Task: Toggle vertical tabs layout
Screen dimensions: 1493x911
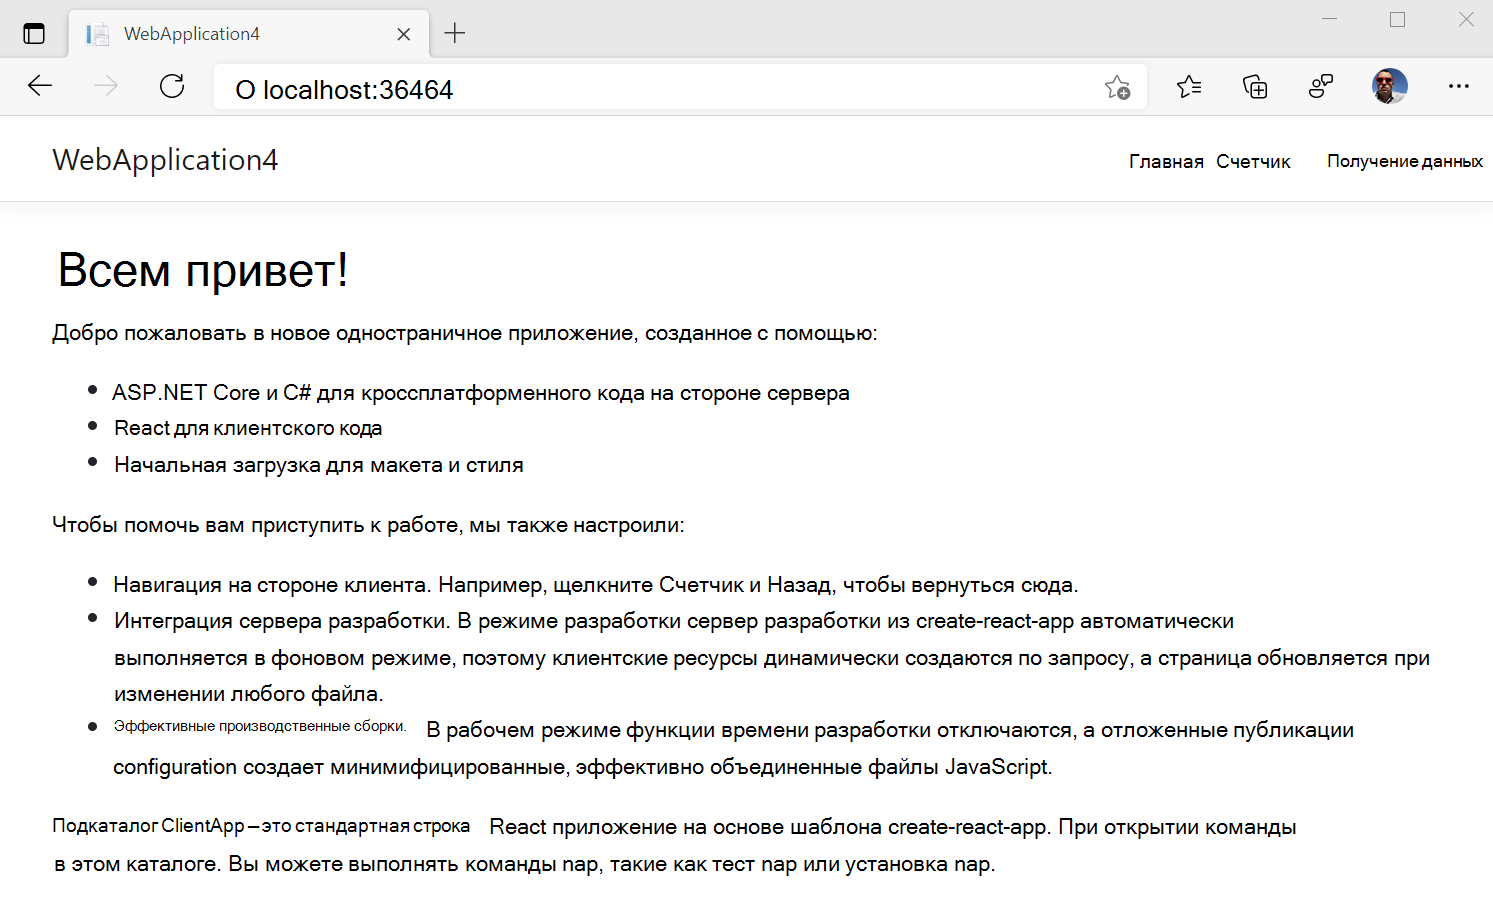Action: pyautogui.click(x=35, y=32)
